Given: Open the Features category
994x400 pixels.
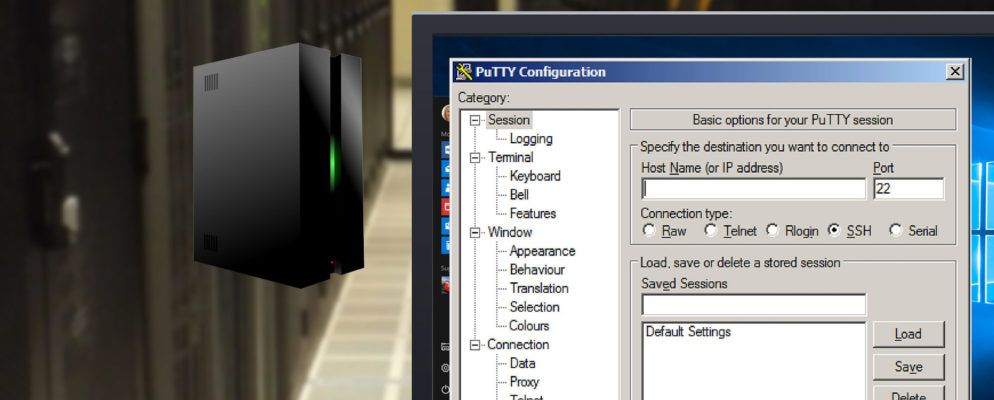Looking at the screenshot, I should pos(532,214).
